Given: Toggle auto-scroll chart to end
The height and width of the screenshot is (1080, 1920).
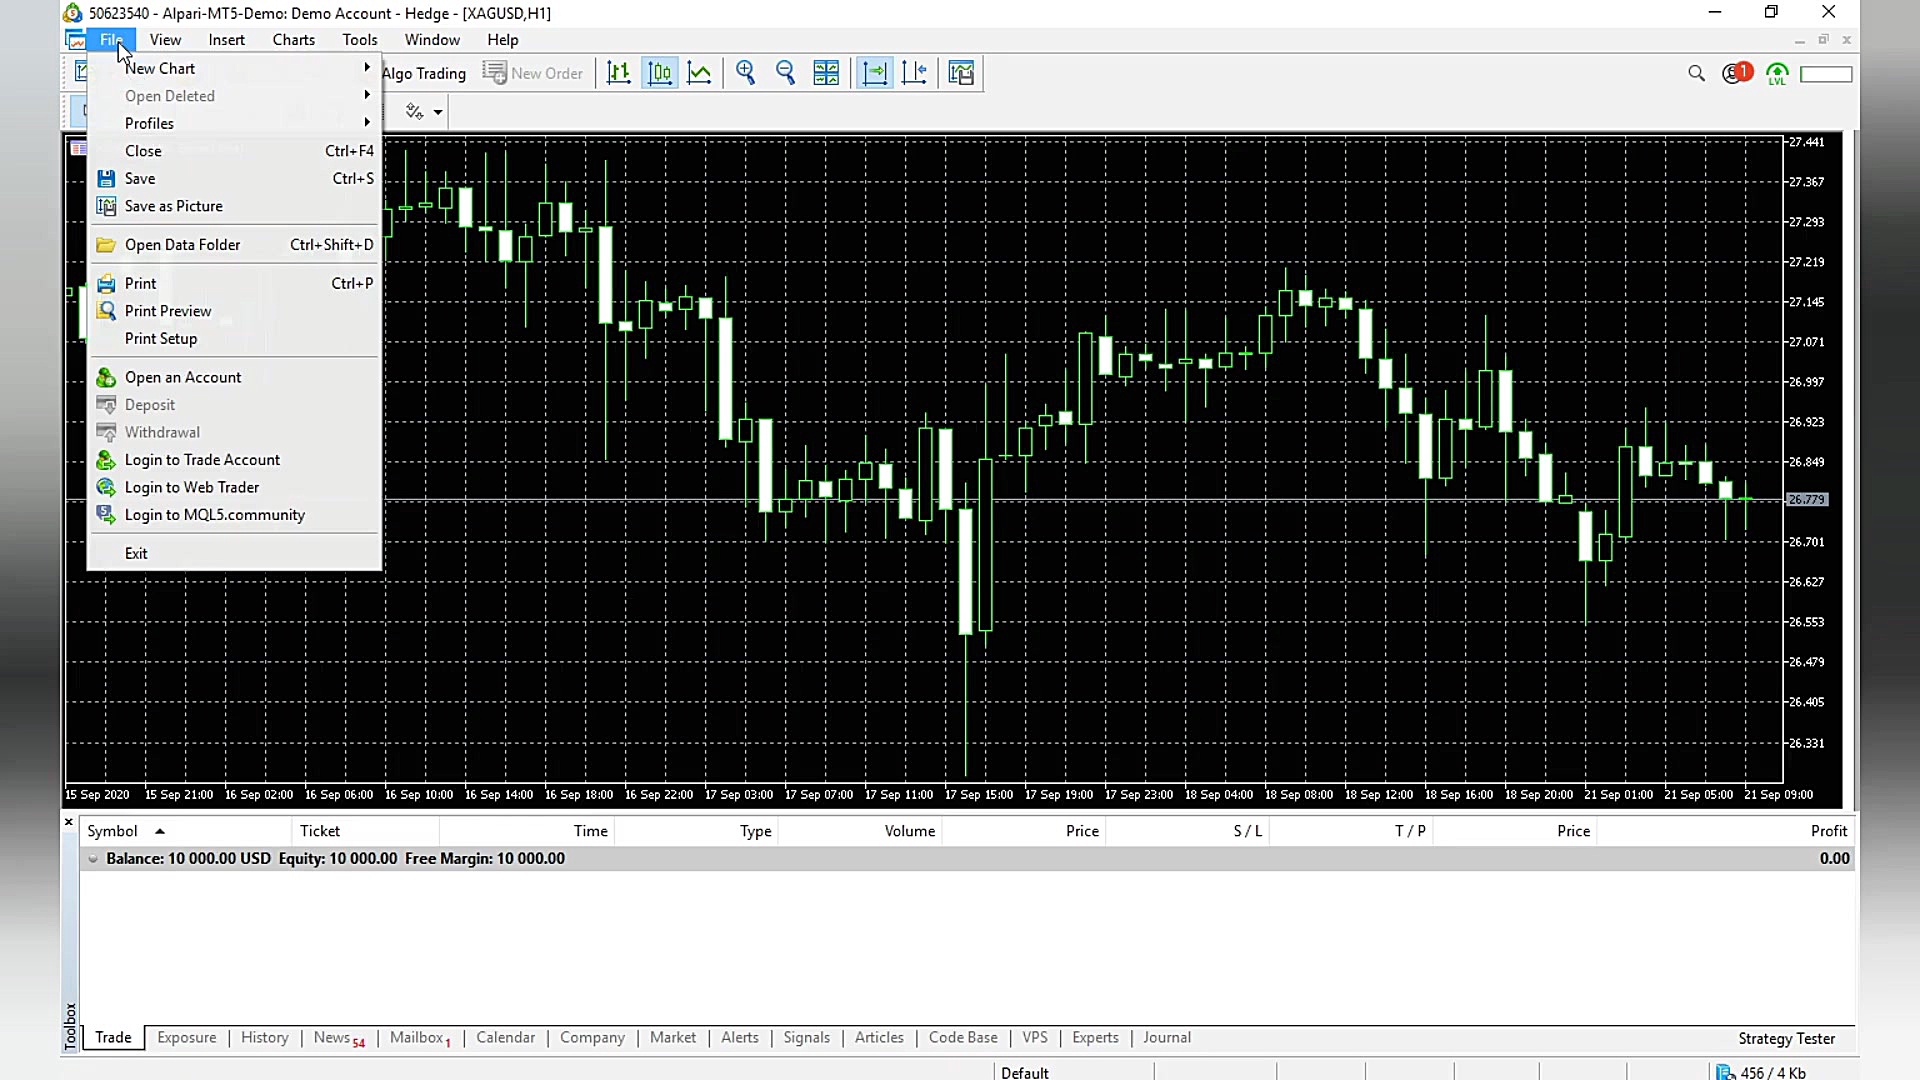Looking at the screenshot, I should click(x=875, y=73).
